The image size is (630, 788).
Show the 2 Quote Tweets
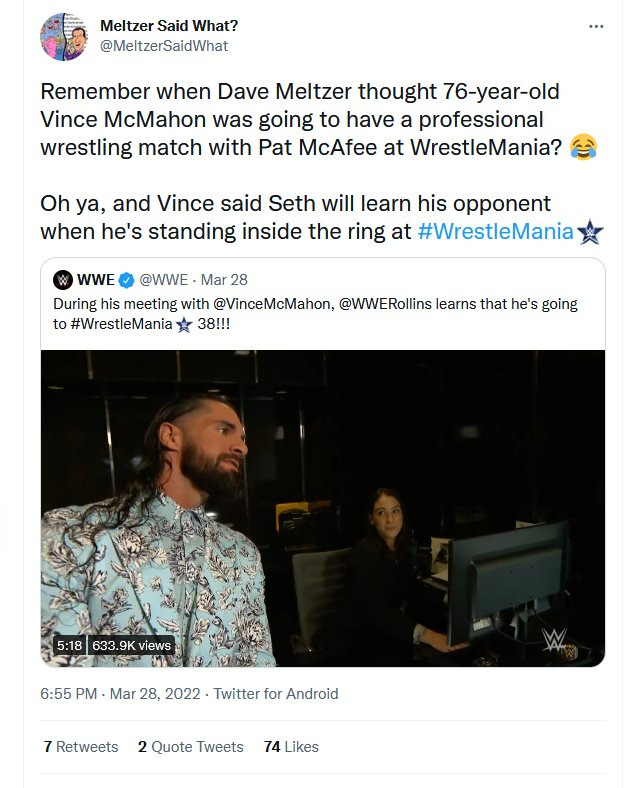pyautogui.click(x=190, y=746)
